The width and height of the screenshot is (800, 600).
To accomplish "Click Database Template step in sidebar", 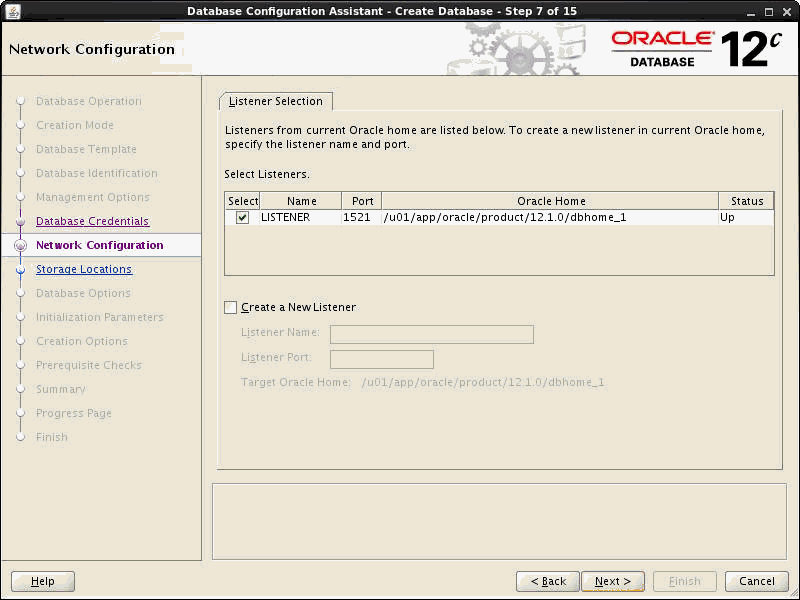I will (86, 149).
